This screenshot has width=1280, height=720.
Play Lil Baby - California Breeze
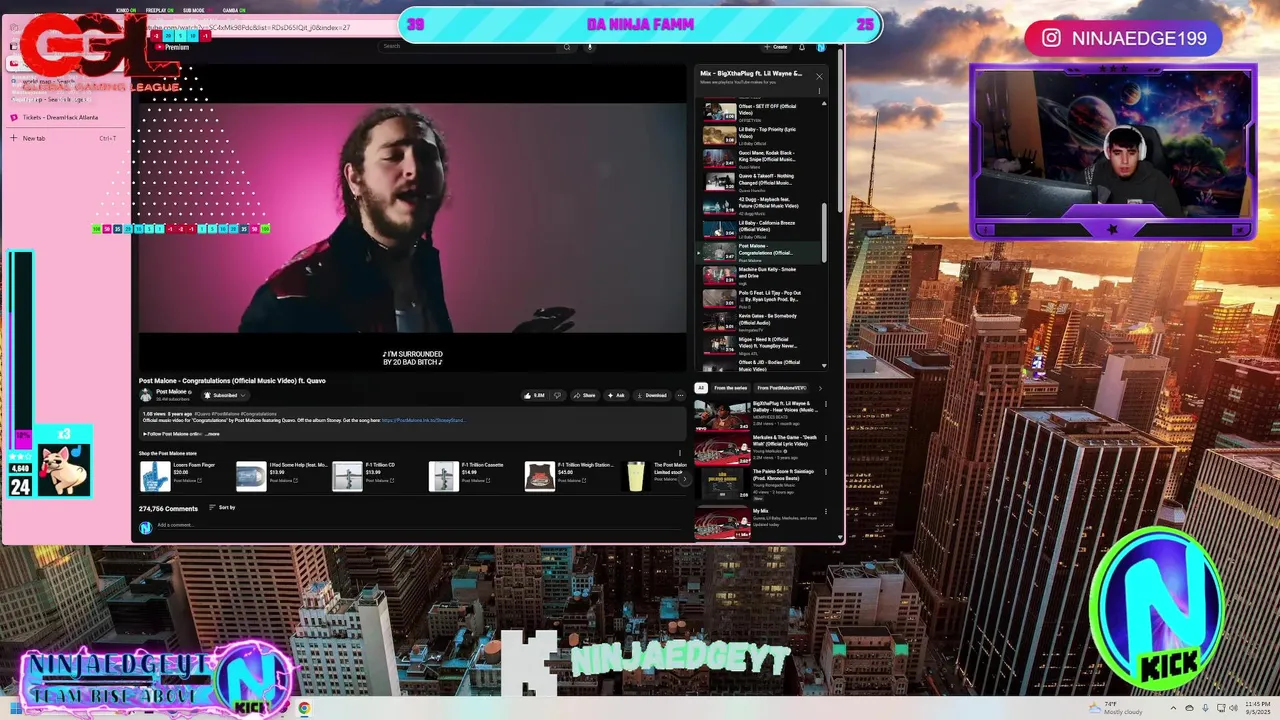(760, 229)
